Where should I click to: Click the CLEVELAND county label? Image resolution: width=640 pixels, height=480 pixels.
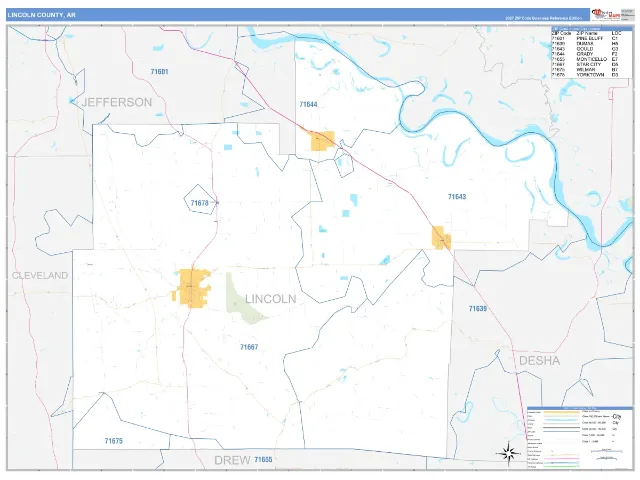pyautogui.click(x=40, y=276)
